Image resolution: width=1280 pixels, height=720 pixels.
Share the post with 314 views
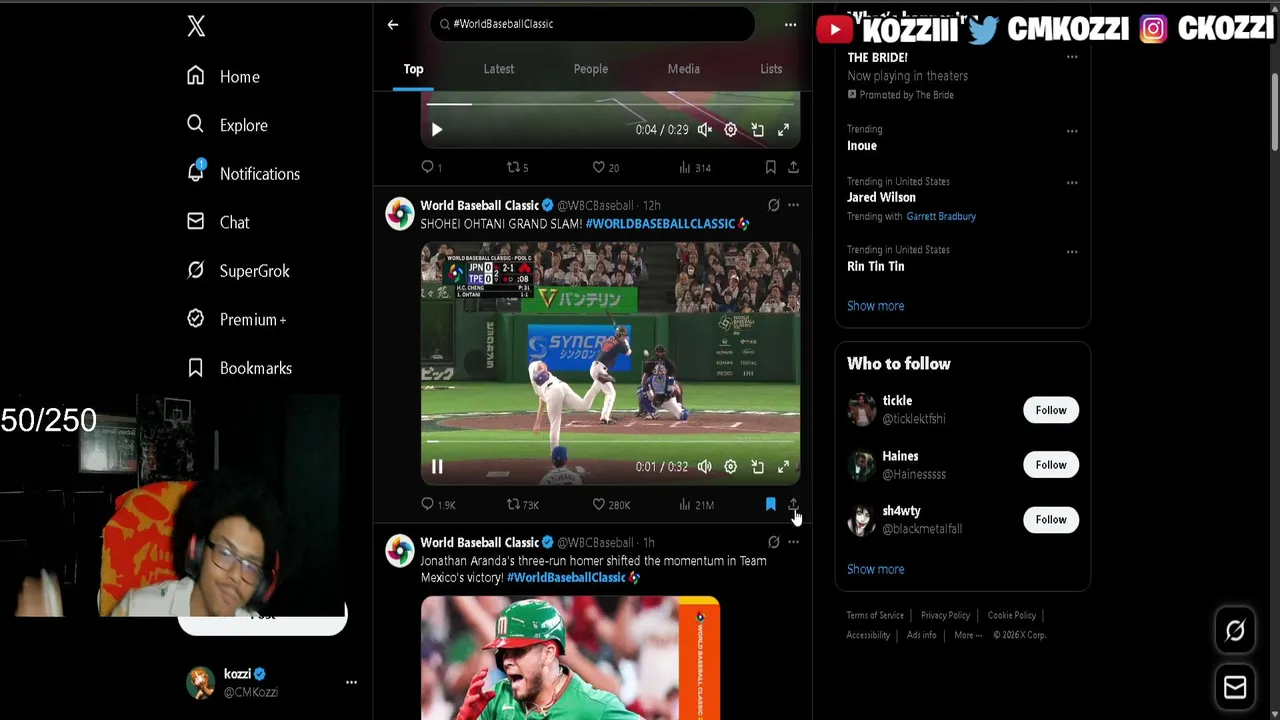793,167
